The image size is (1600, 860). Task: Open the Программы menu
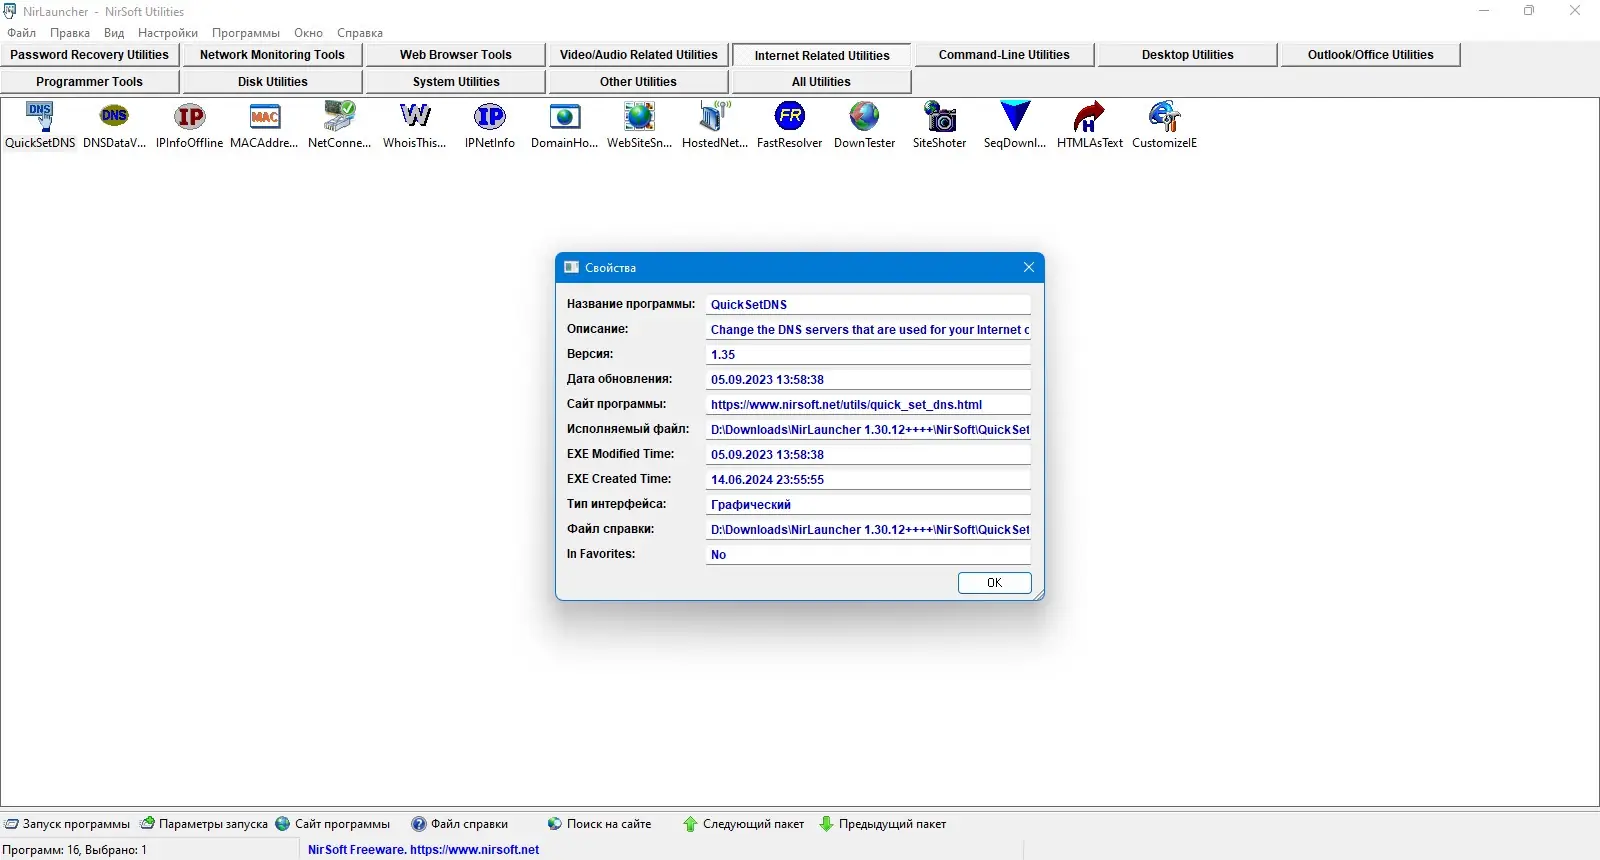[x=246, y=33]
